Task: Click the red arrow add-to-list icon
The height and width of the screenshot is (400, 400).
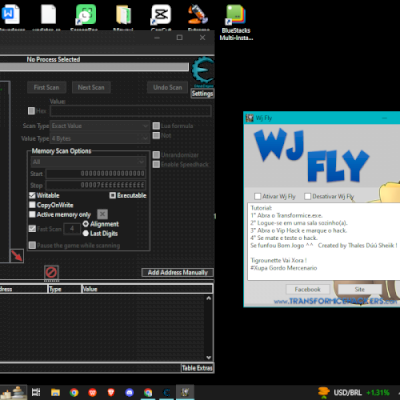Action: coord(17,256)
